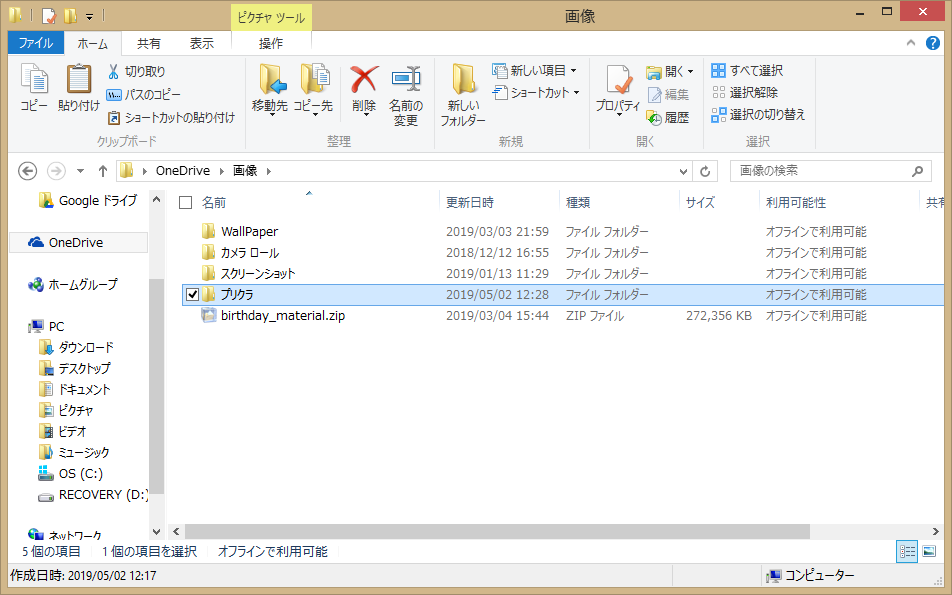Open the address bar history dropdown arrow
The image size is (952, 595).
click(x=684, y=171)
